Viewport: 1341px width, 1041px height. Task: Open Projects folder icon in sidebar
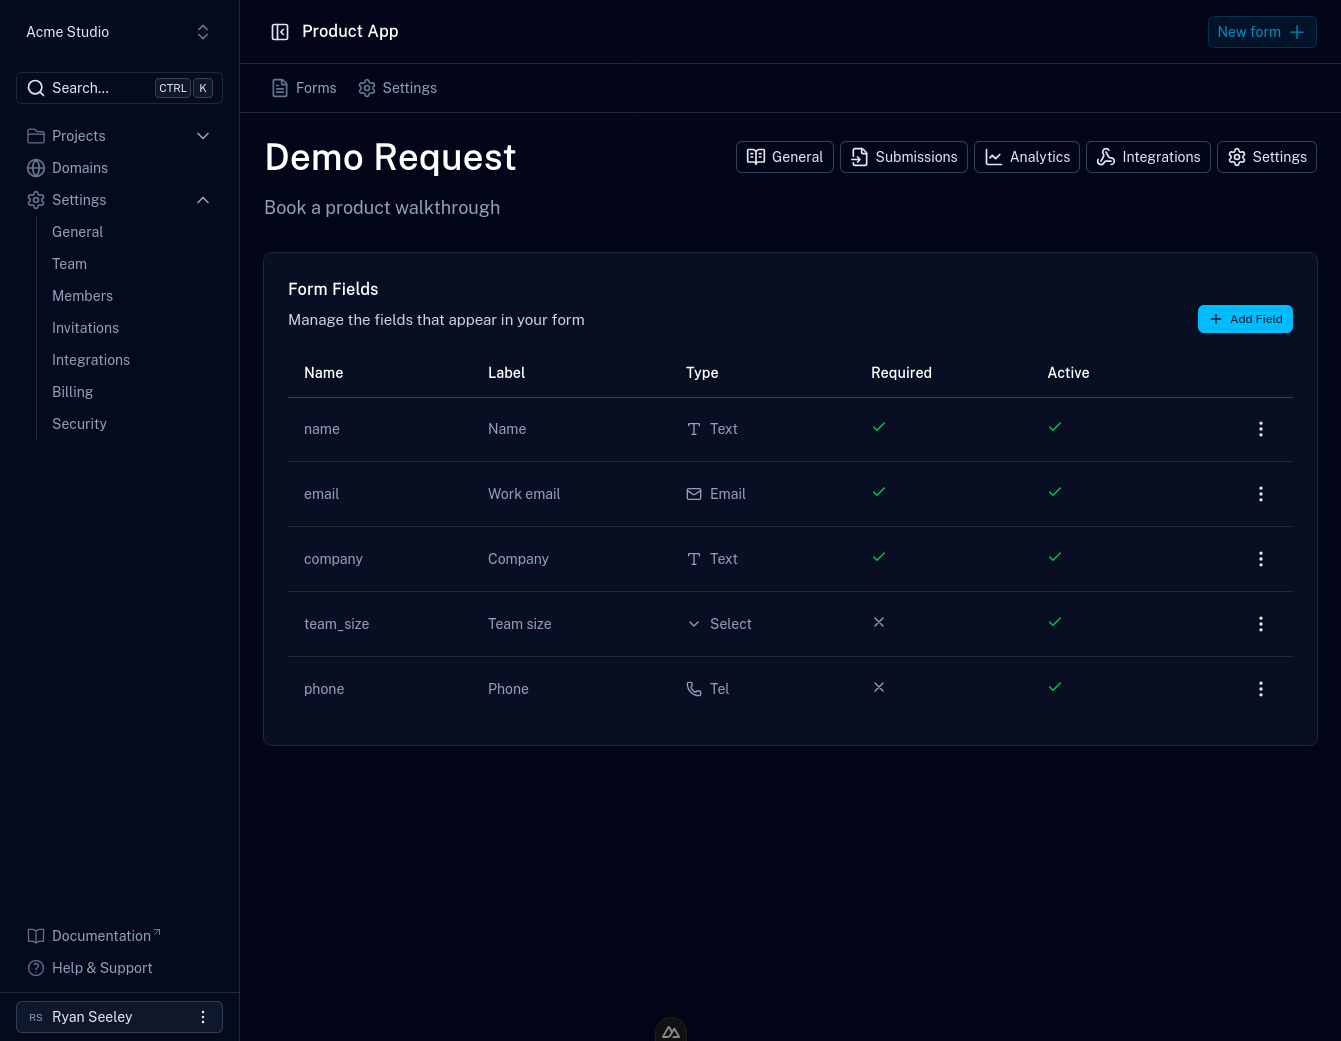(x=36, y=136)
